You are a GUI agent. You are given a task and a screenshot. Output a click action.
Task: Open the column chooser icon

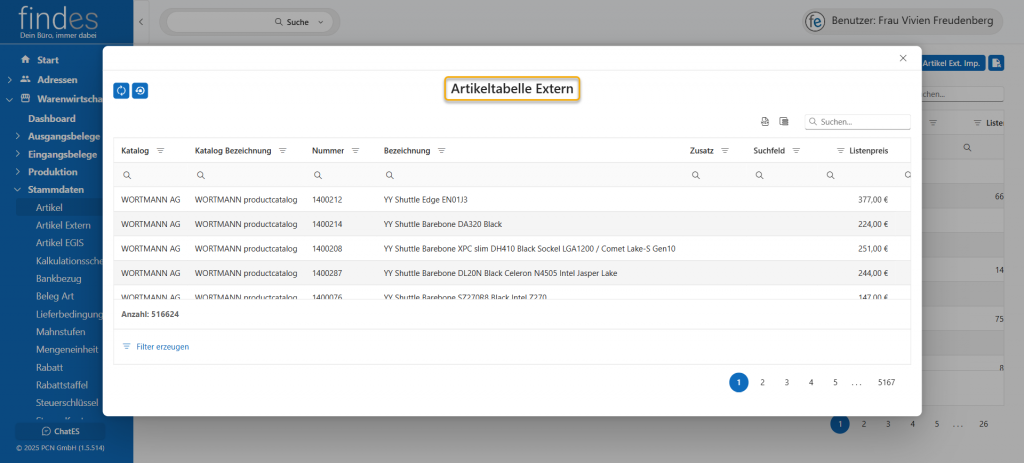click(x=784, y=122)
